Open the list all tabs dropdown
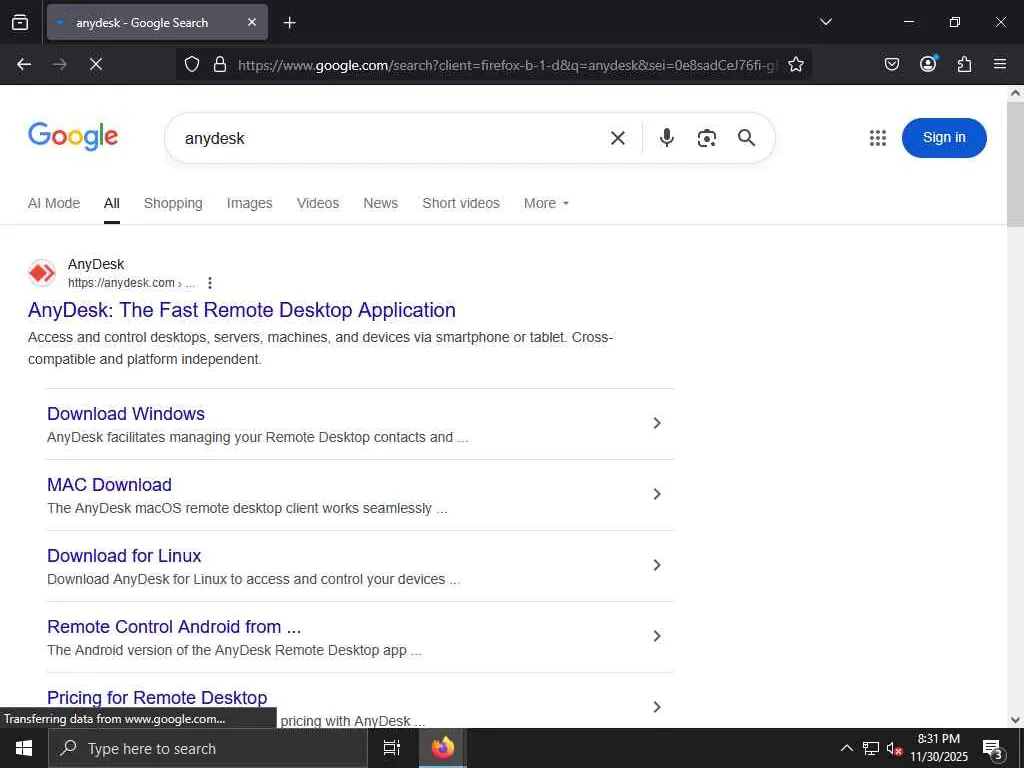This screenshot has height=768, width=1024. point(825,22)
